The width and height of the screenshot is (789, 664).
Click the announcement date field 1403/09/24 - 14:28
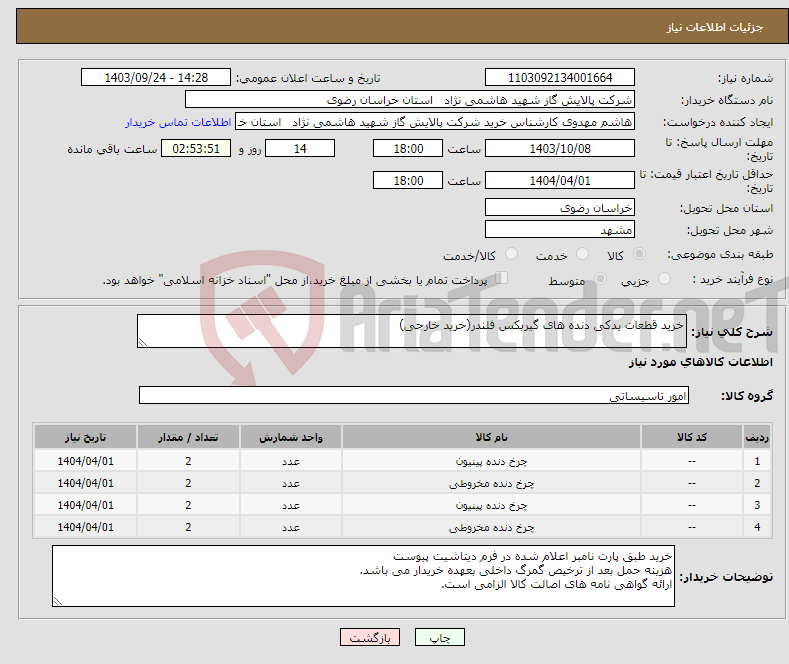tap(156, 77)
